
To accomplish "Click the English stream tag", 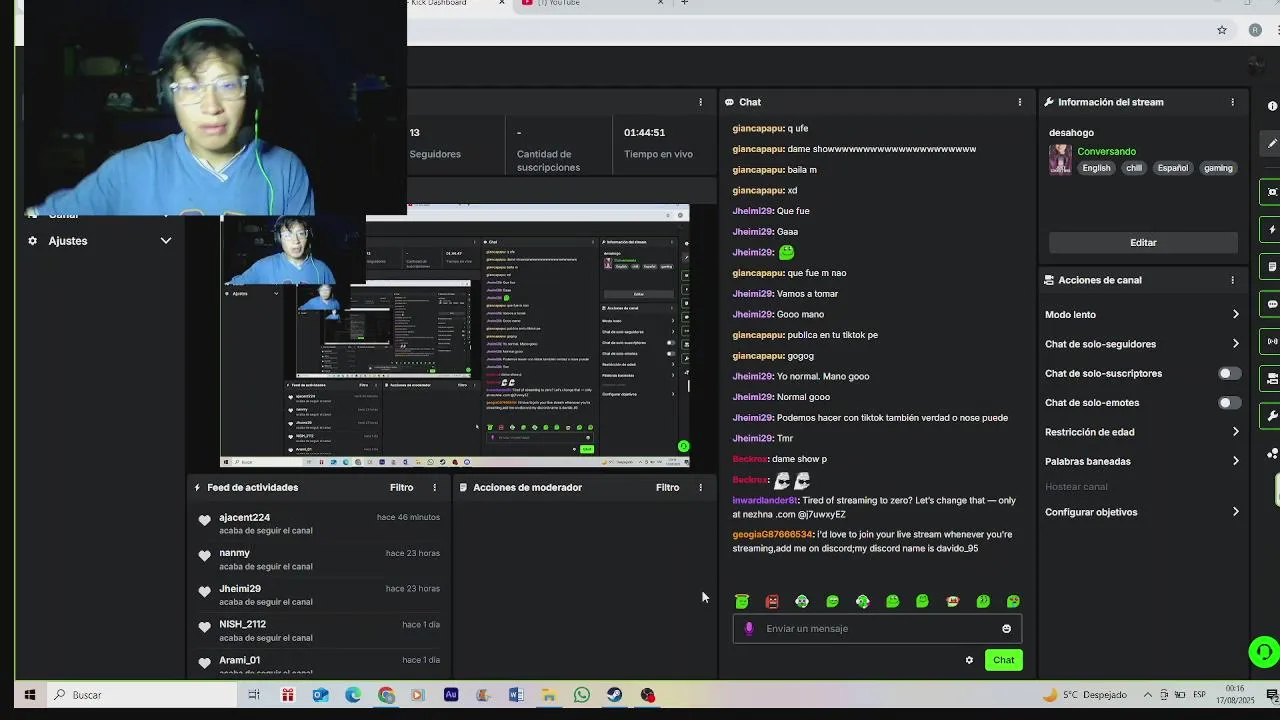I will [x=1096, y=168].
